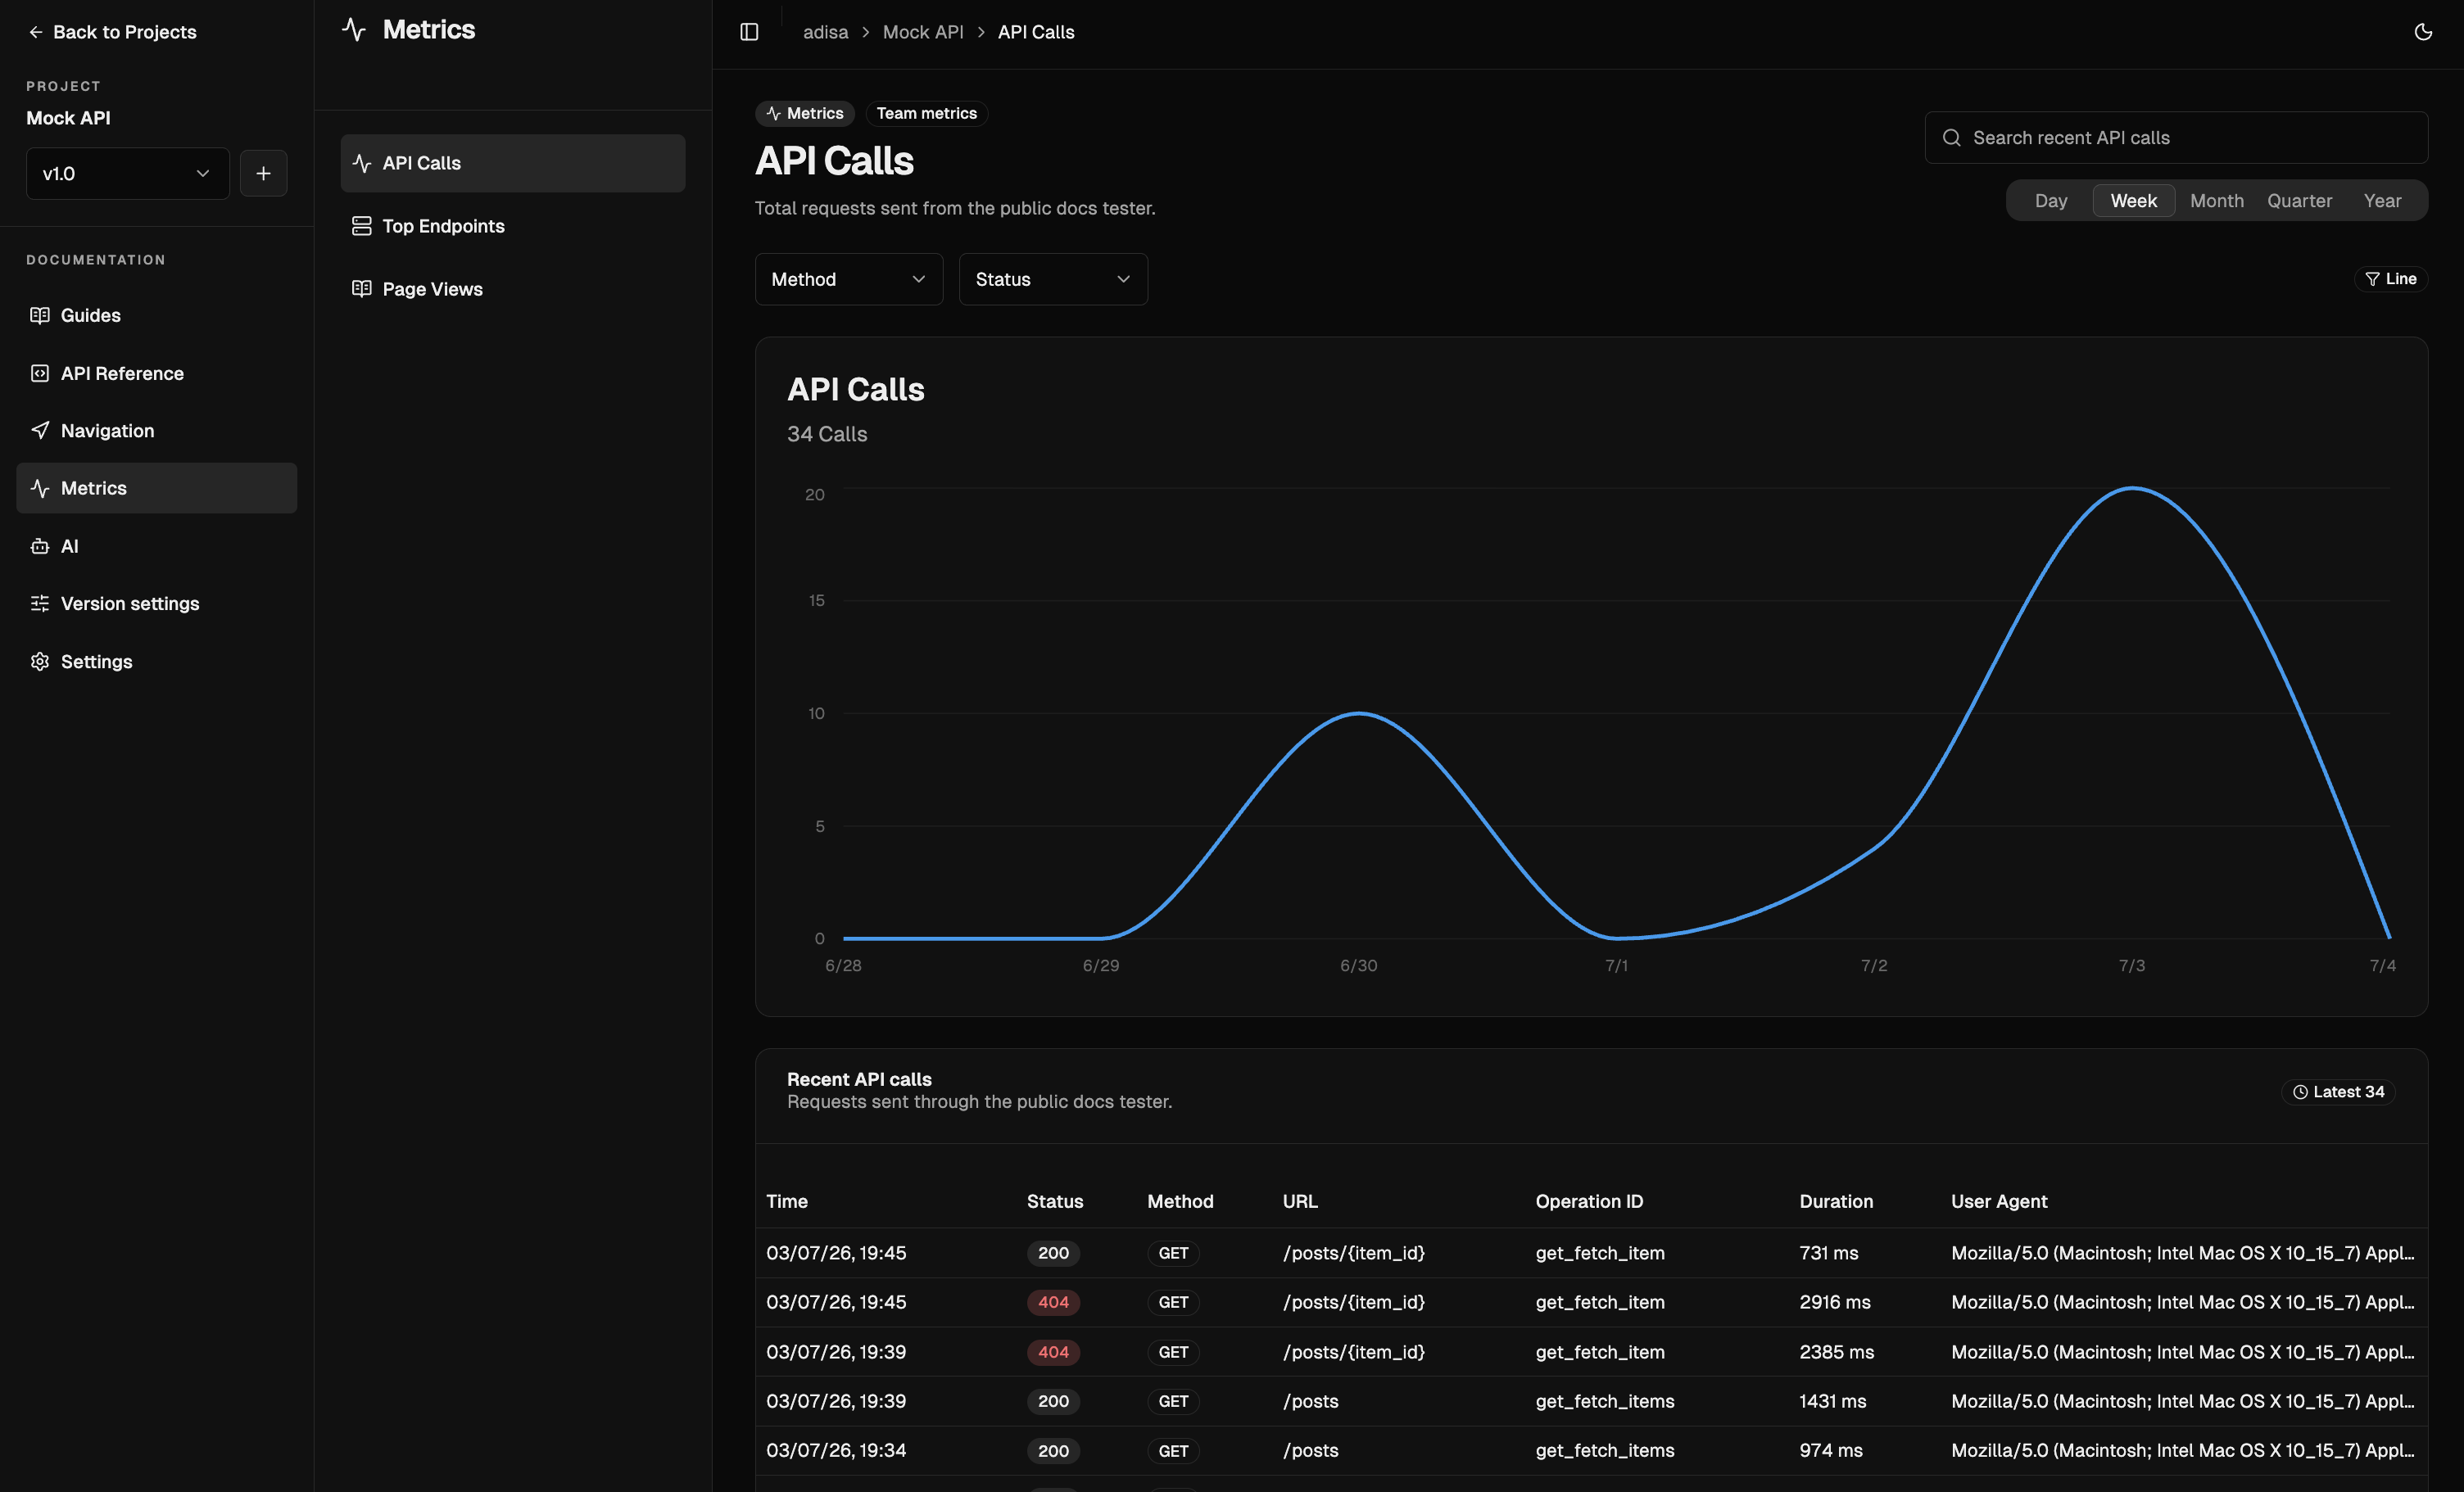2464x1492 pixels.
Task: Open API Calls in the Metrics submenu
Action: pyautogui.click(x=513, y=163)
